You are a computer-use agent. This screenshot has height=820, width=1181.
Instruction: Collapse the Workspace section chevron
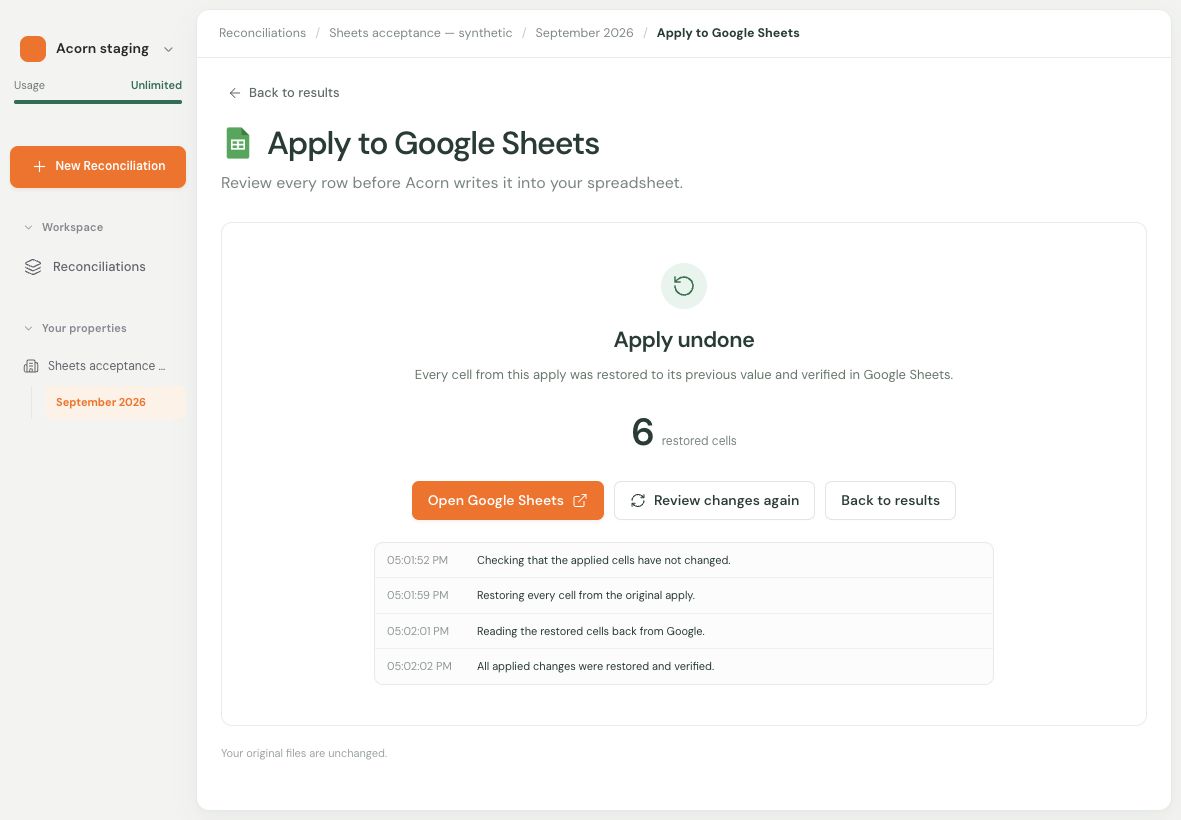tap(29, 227)
